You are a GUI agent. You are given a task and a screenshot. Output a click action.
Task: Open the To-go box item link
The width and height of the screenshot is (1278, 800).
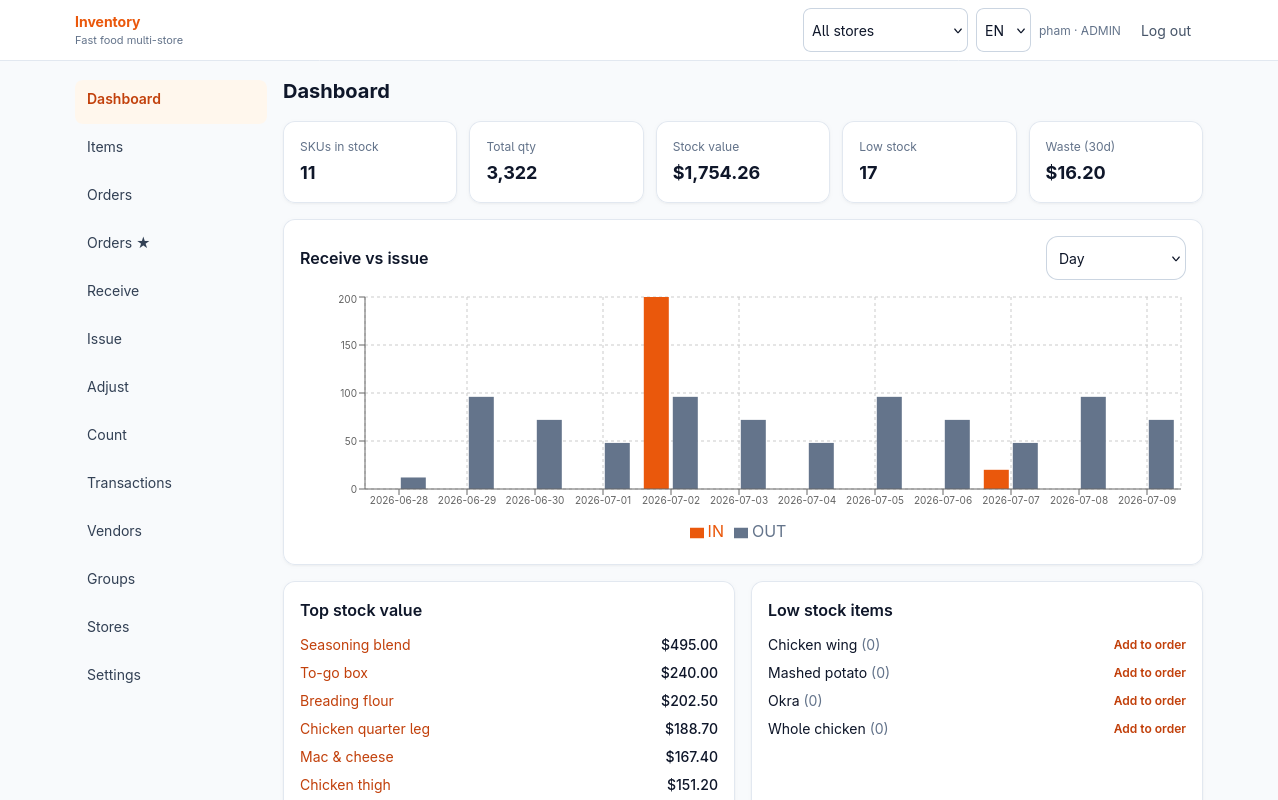[334, 673]
